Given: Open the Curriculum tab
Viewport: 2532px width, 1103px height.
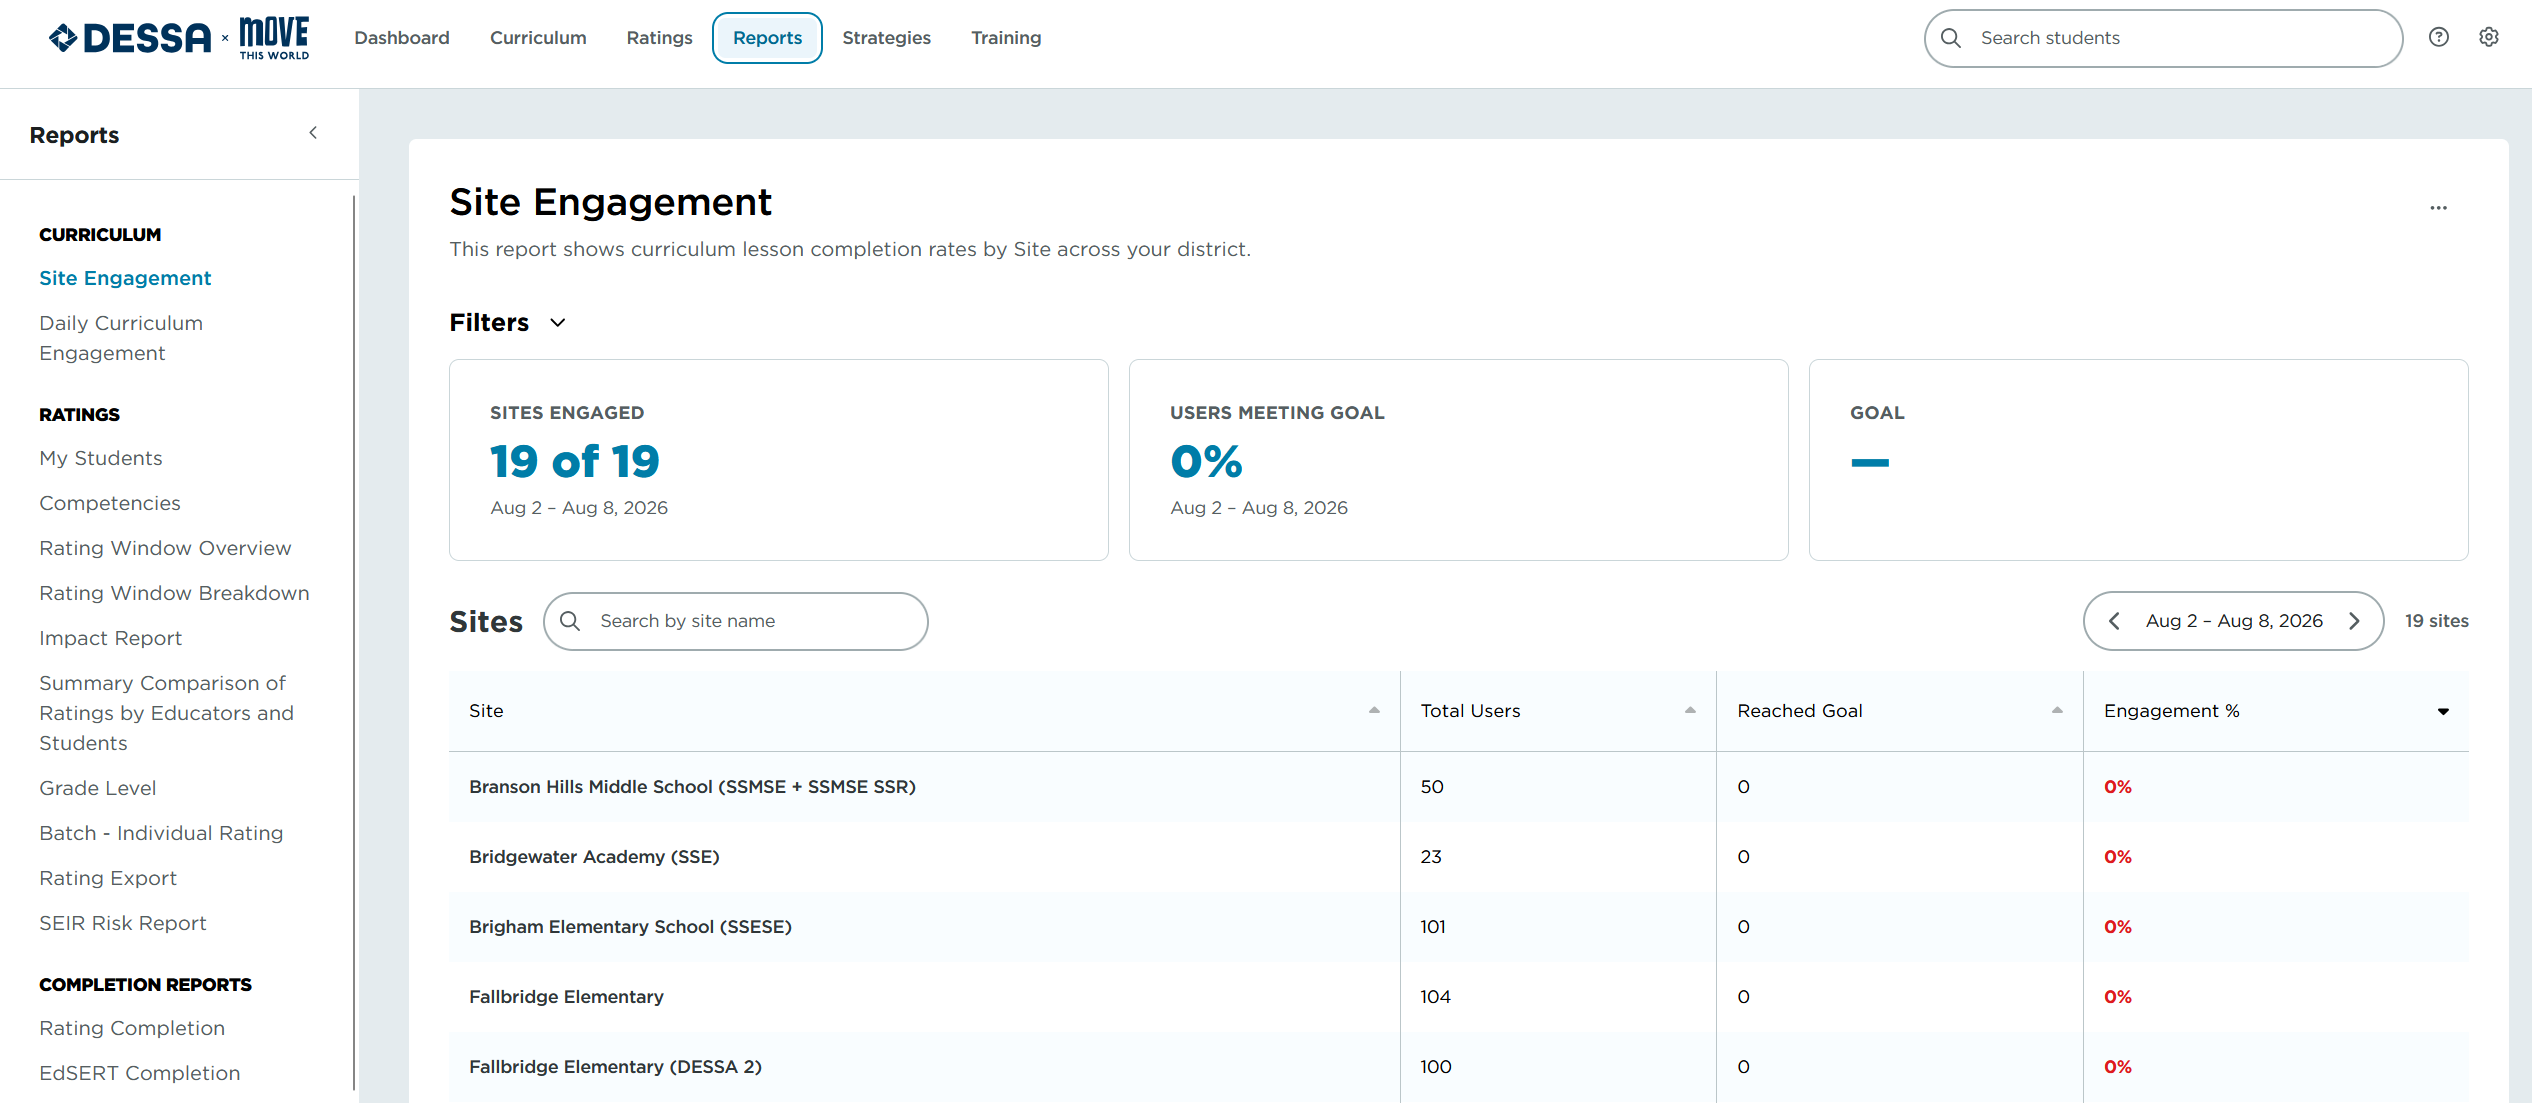Looking at the screenshot, I should coord(538,38).
